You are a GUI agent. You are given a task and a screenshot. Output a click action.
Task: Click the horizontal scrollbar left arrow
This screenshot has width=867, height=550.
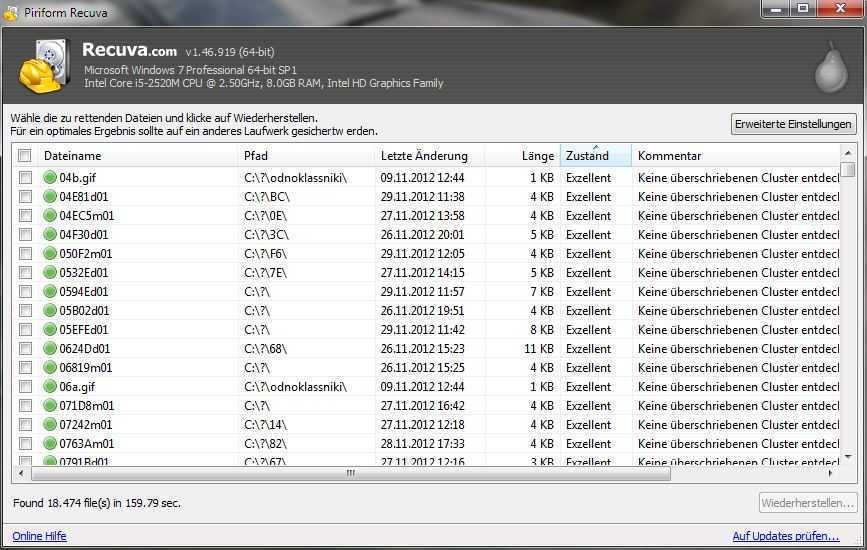(x=21, y=474)
